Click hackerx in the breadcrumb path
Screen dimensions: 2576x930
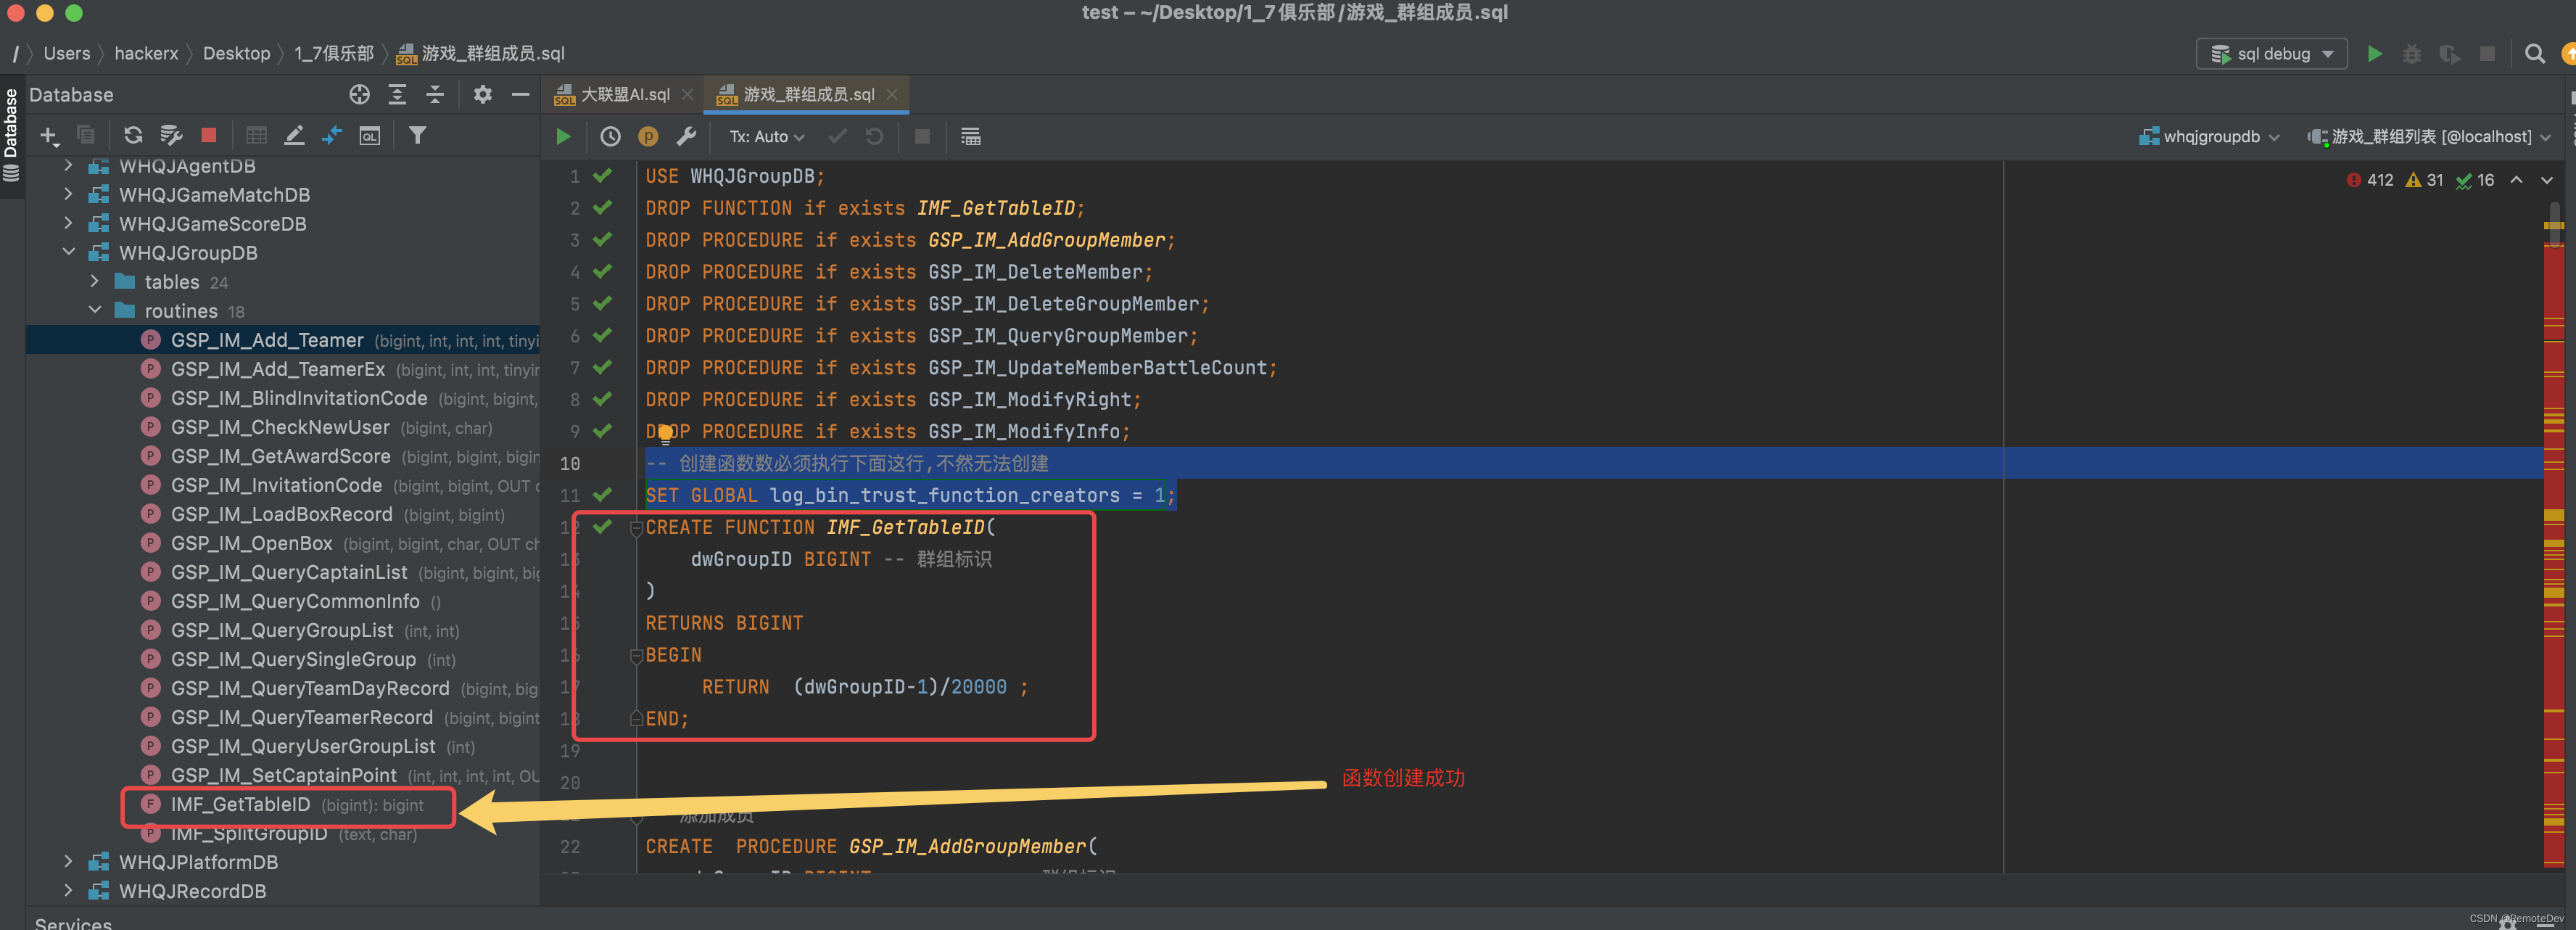[146, 53]
